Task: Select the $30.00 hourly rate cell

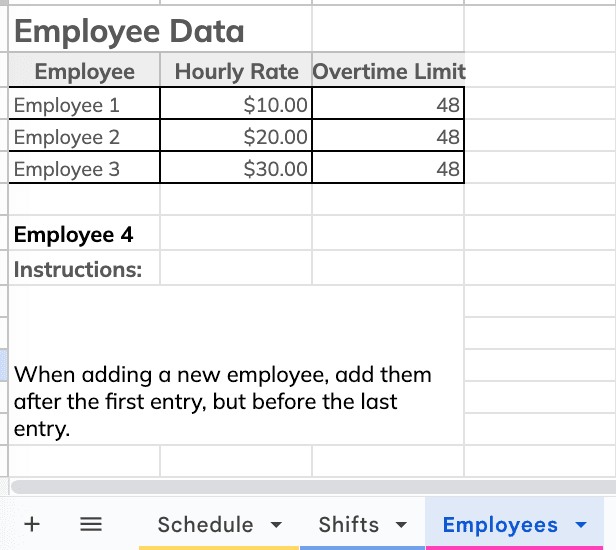Action: pos(236,168)
